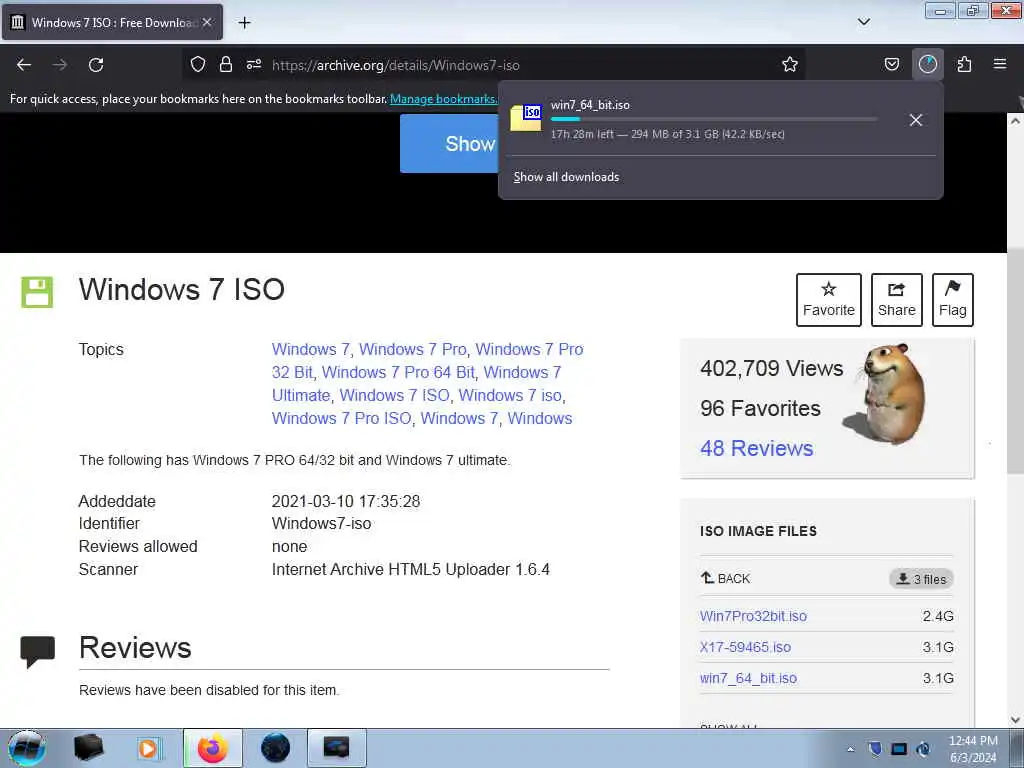1024x768 pixels.
Task: Open the site permissions icon in the address bar
Action: 254,64
